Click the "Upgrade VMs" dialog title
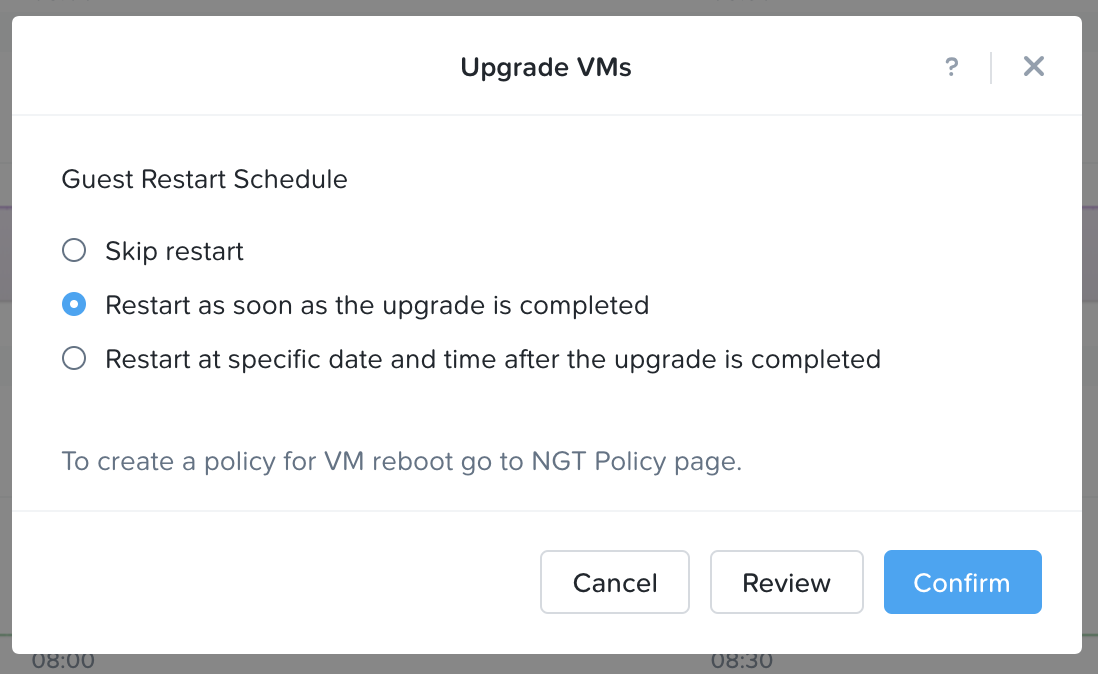Screen dimensions: 1098x674 click(546, 67)
